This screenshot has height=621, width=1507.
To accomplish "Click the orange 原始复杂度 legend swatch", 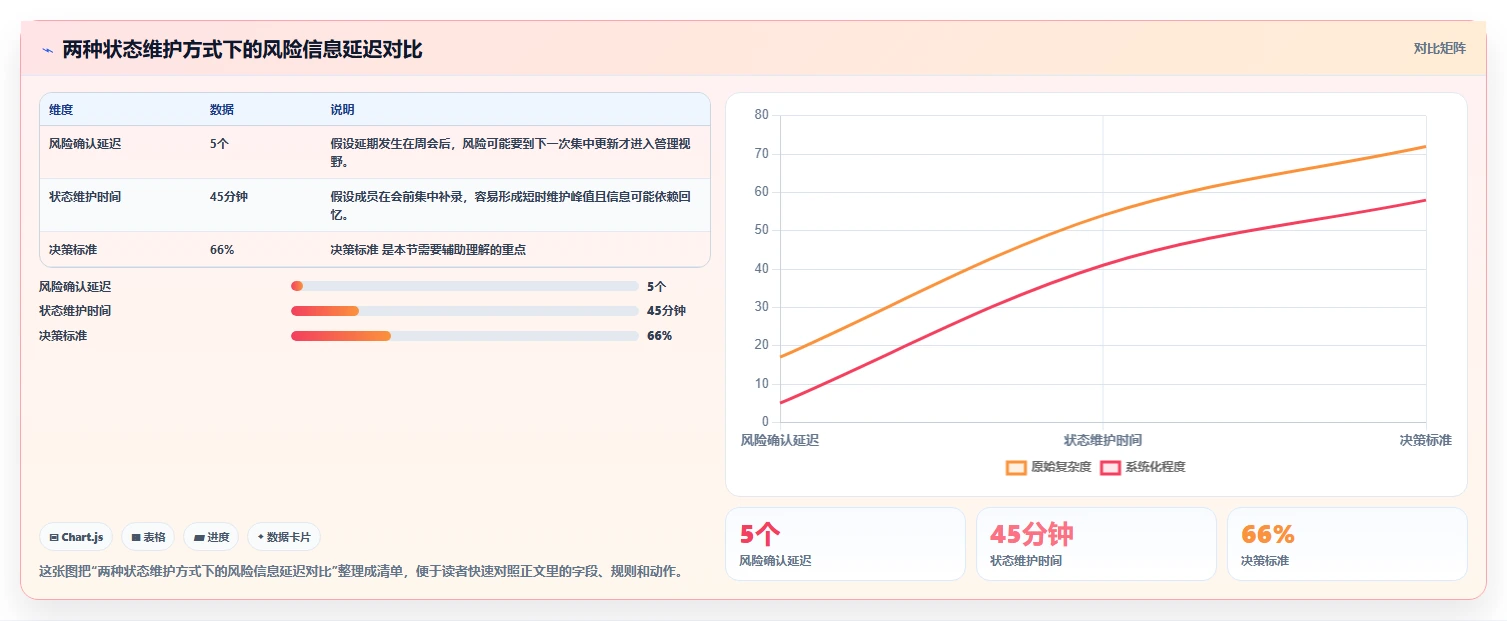I will pos(1016,467).
